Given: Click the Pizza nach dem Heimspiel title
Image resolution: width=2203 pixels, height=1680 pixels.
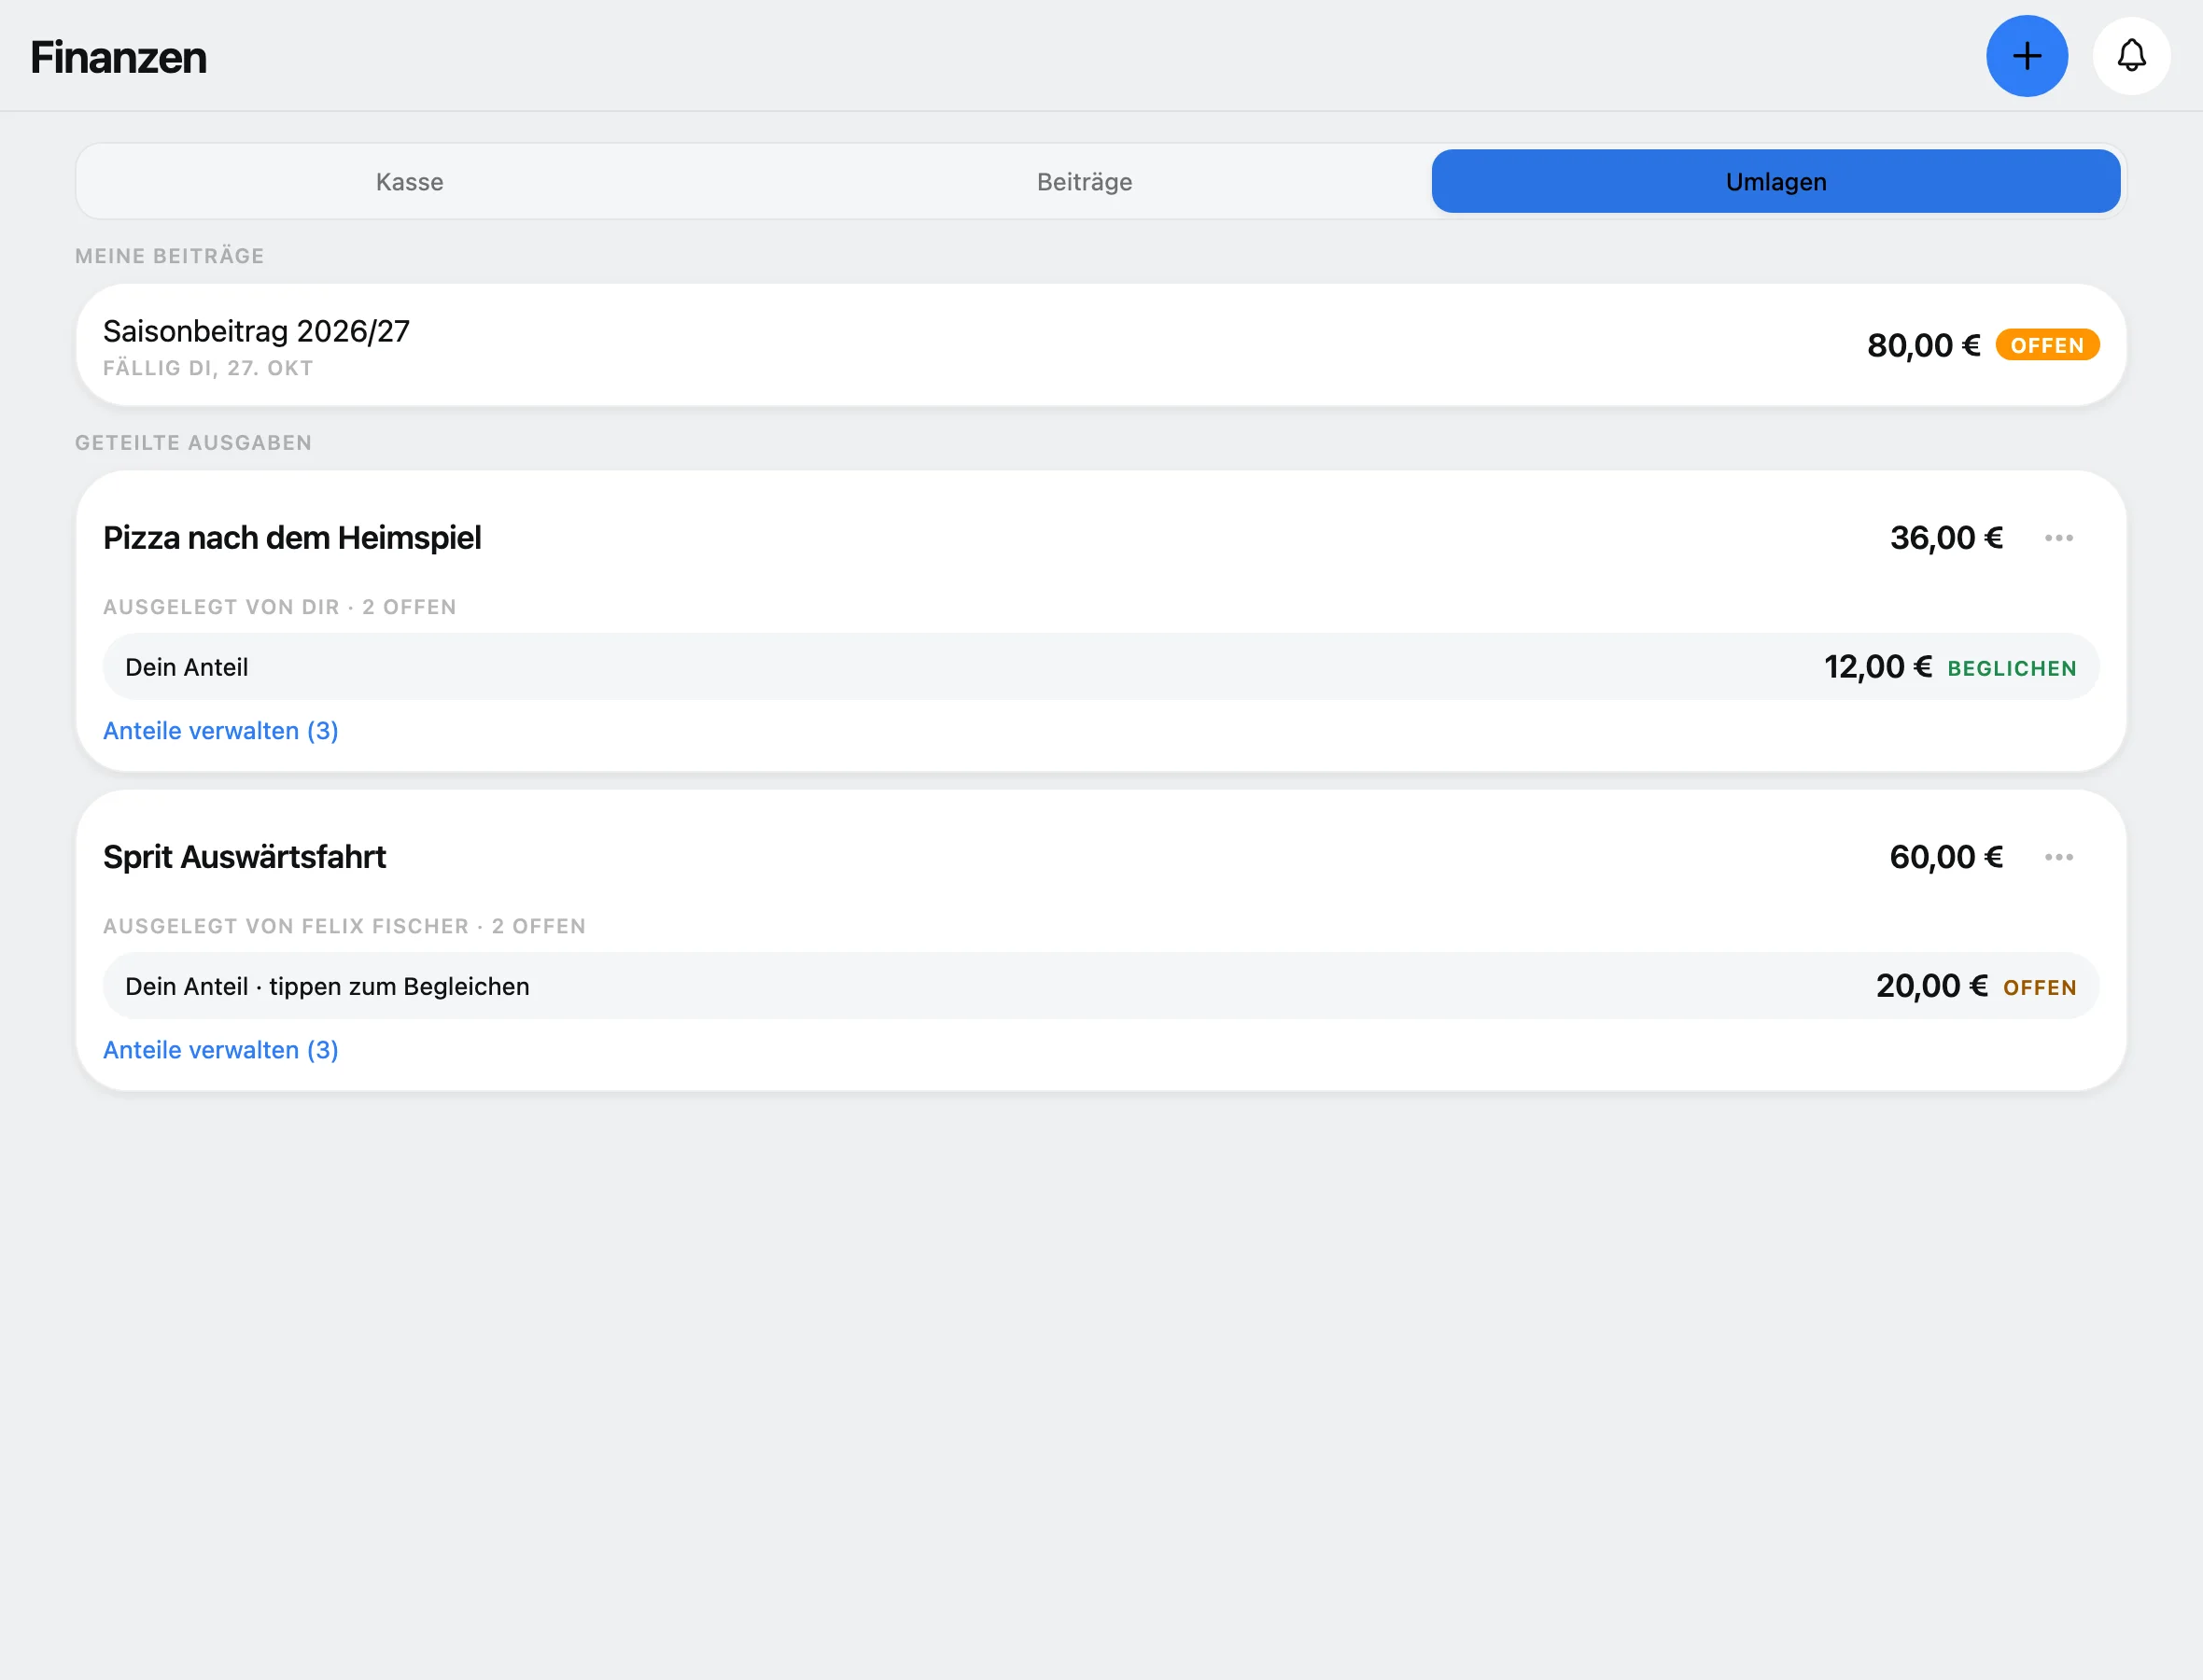Looking at the screenshot, I should click(292, 538).
